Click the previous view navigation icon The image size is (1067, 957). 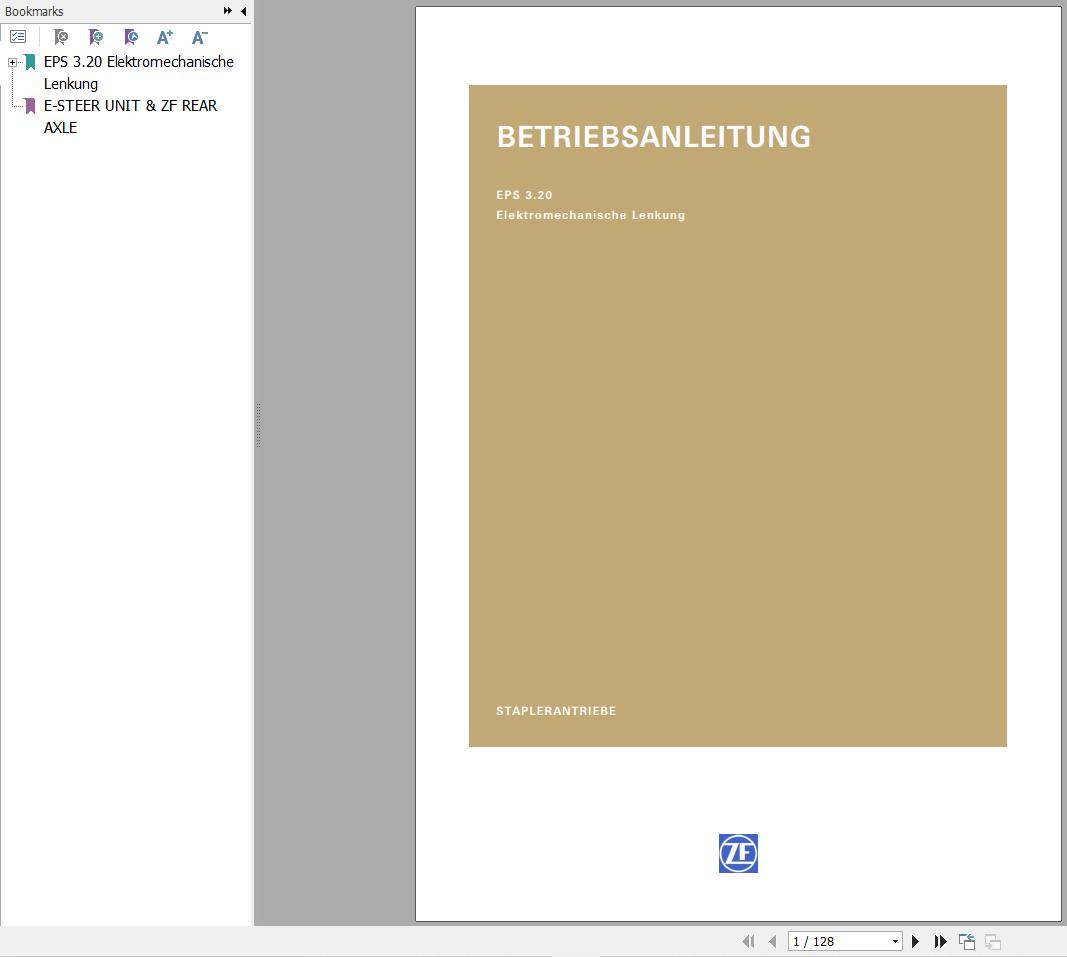coord(967,941)
